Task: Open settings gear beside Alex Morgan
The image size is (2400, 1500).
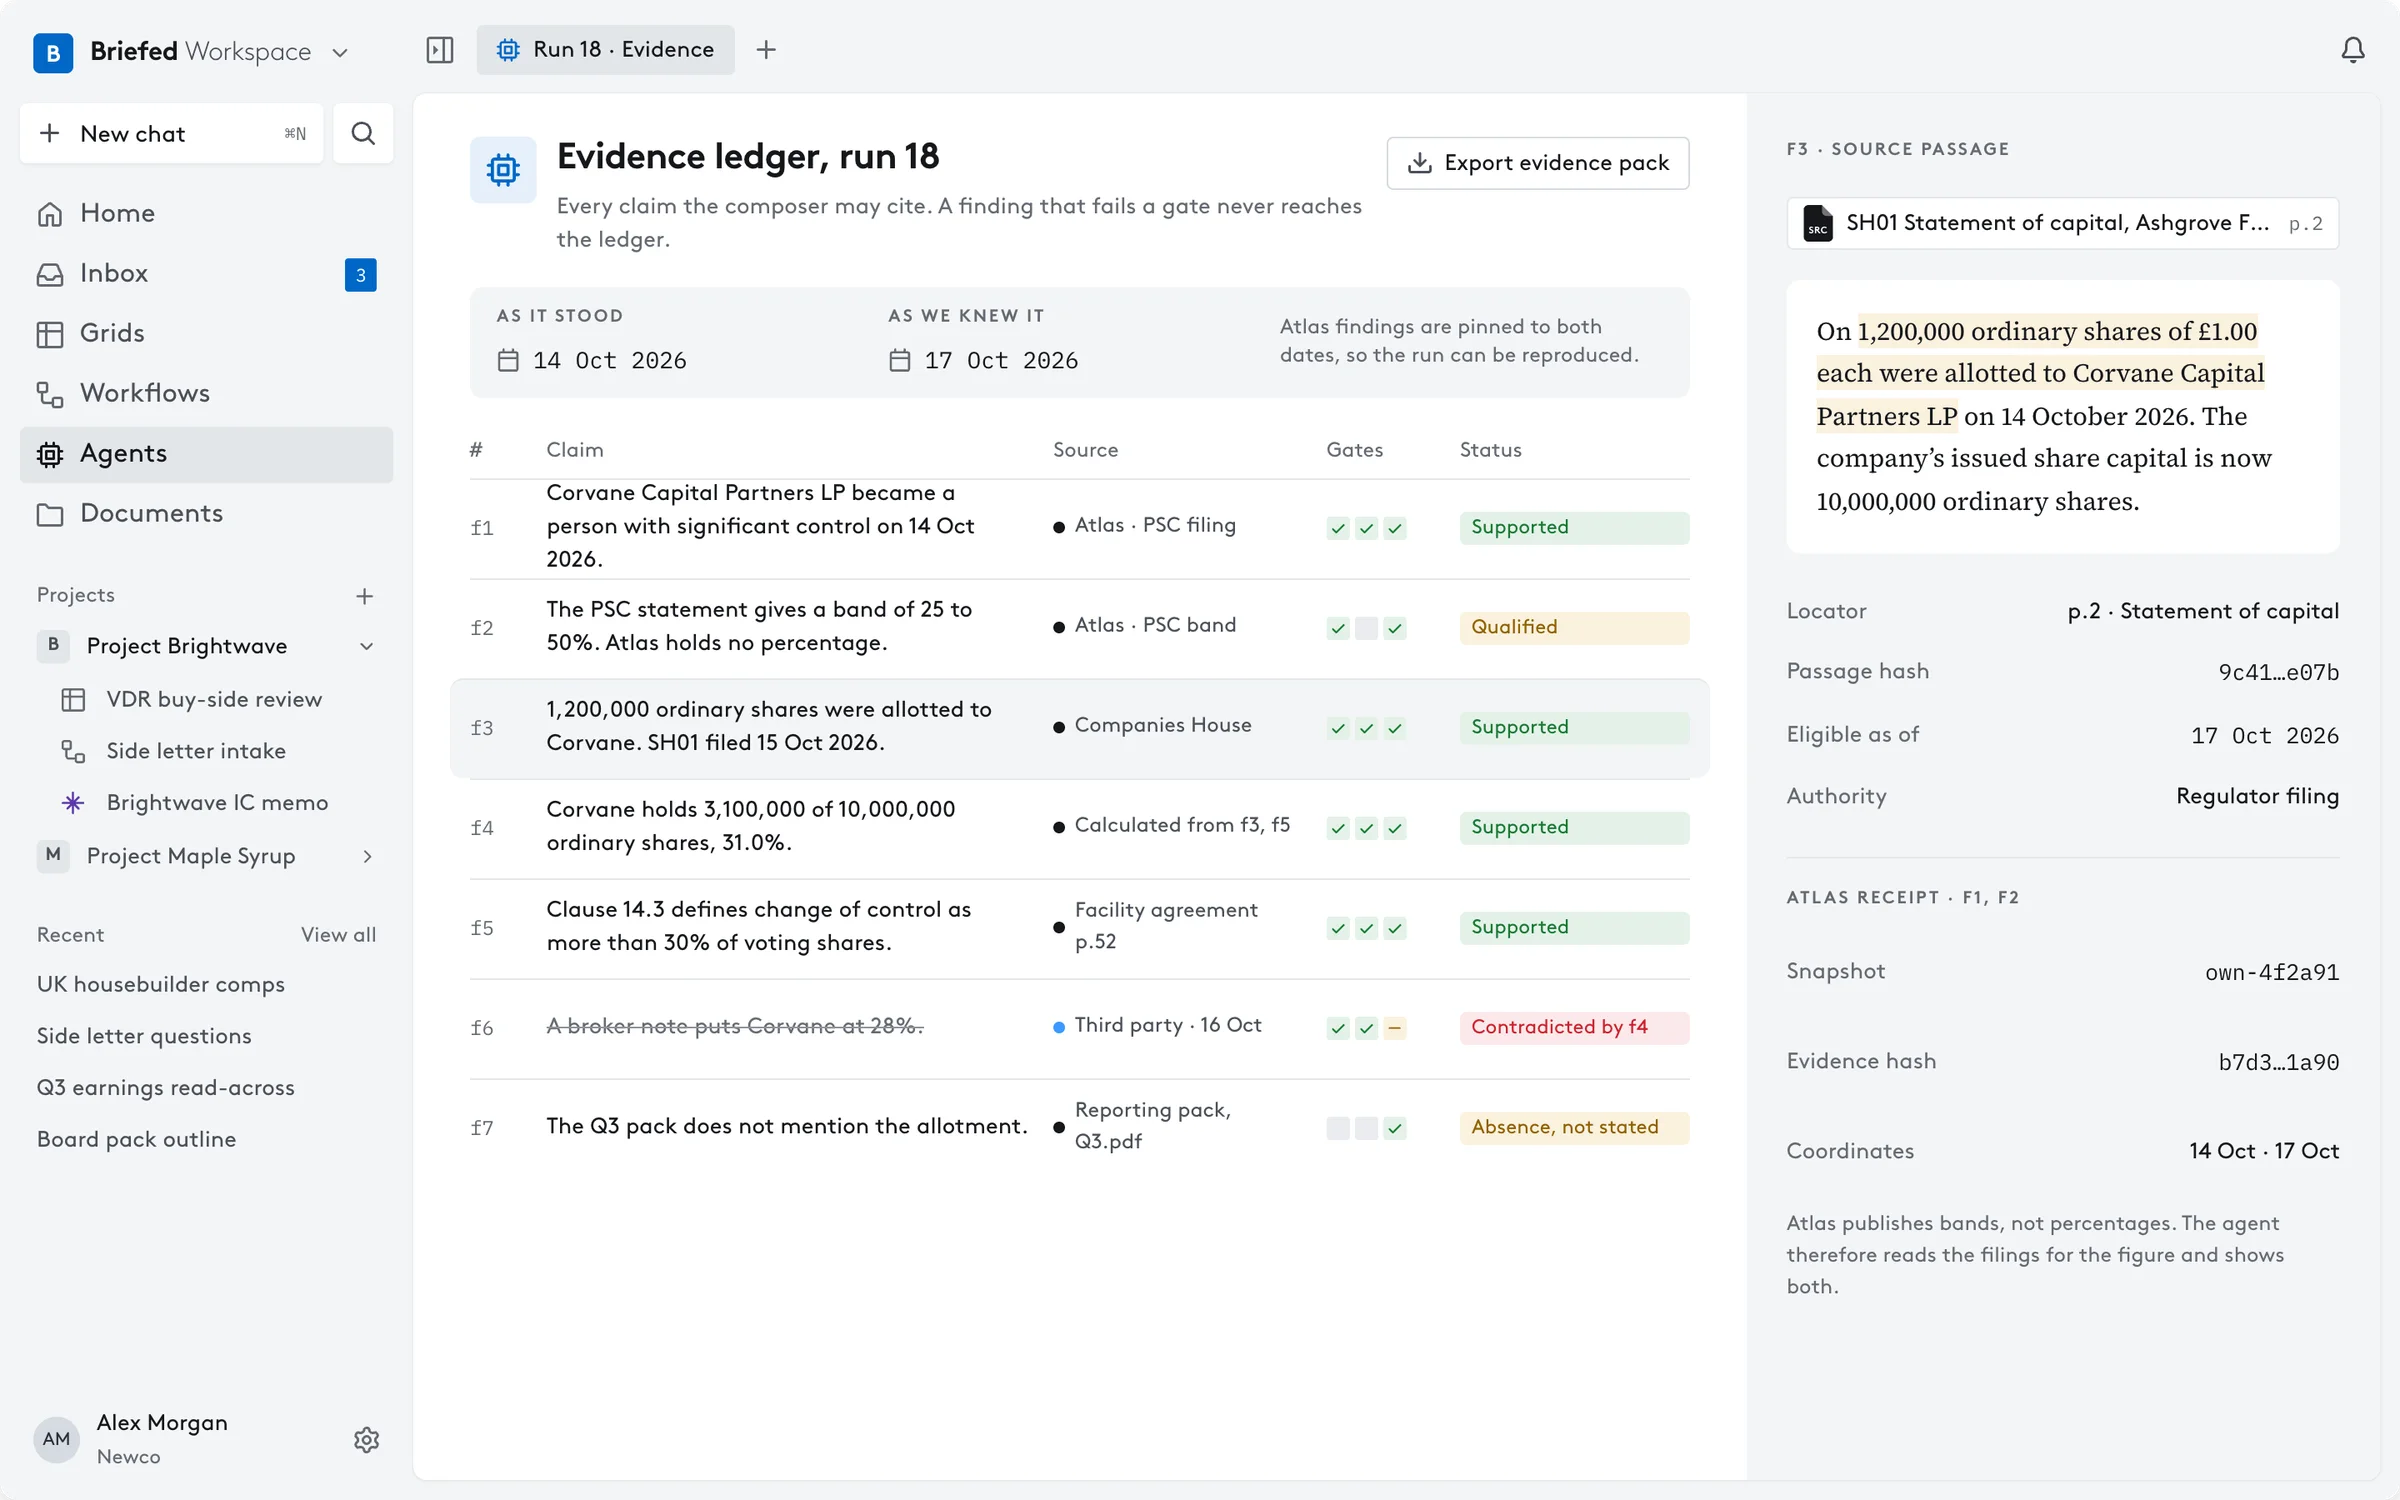Action: (366, 1439)
